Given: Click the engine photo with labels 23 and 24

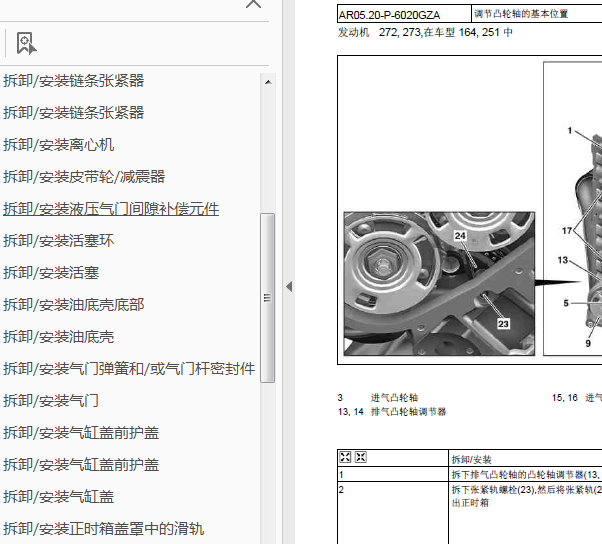Looking at the screenshot, I should pos(439,284).
